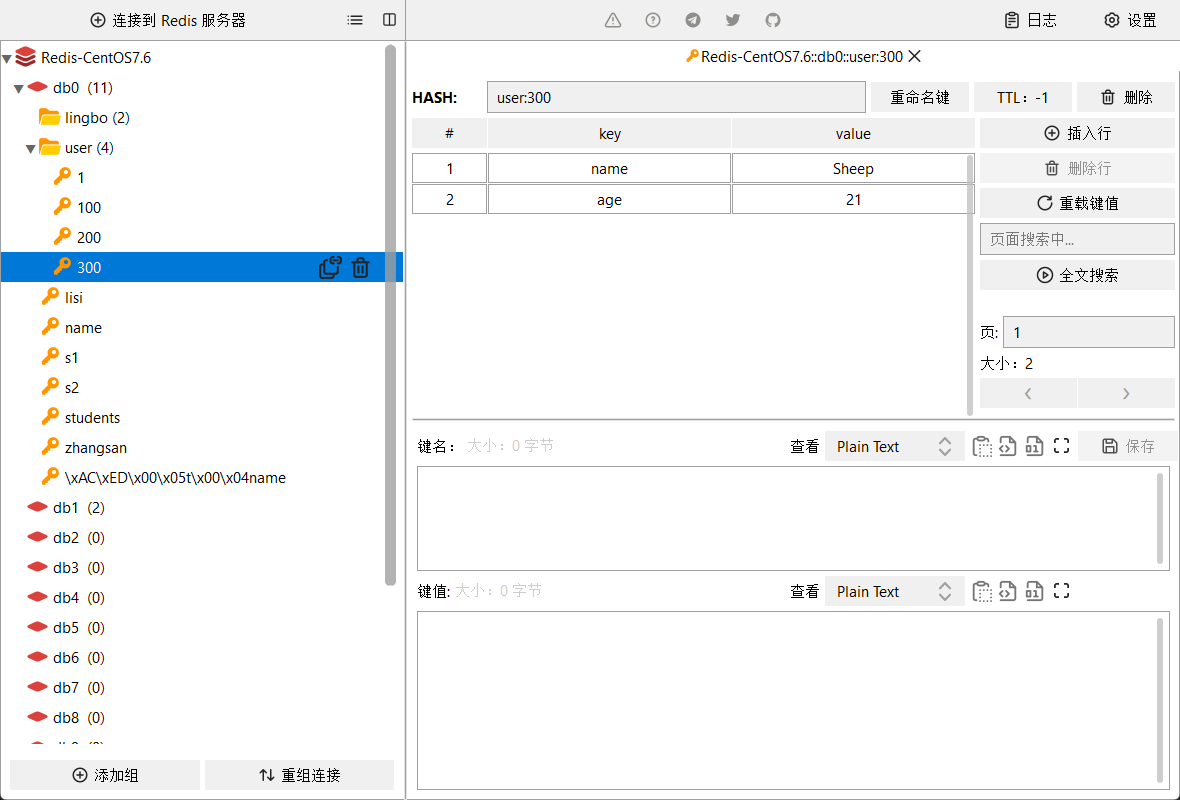Close the user:300 tab
1180x800 pixels.
[x=914, y=56]
